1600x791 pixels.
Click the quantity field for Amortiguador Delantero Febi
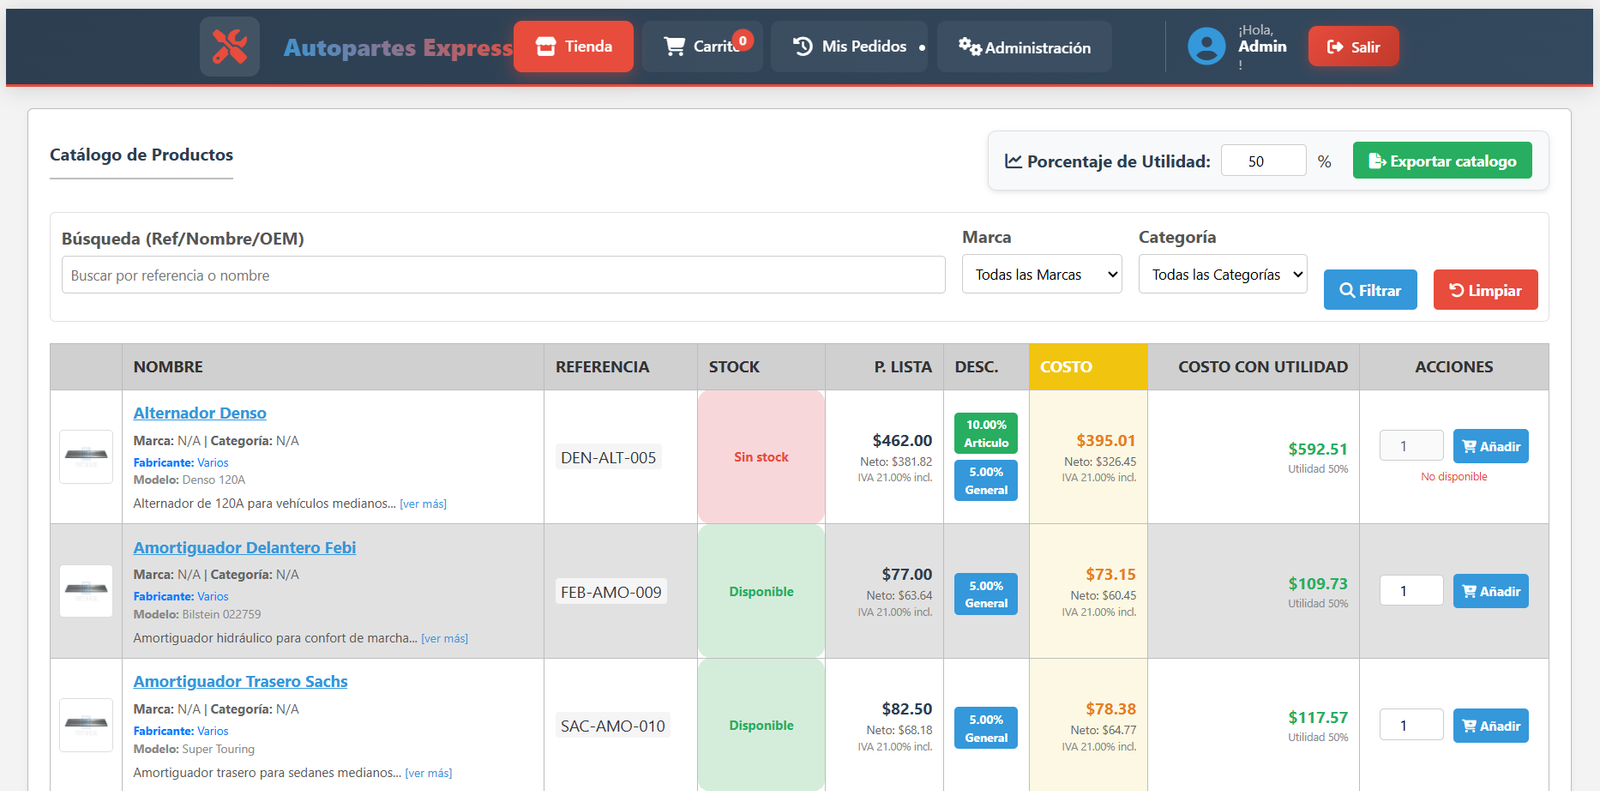[x=1411, y=591]
